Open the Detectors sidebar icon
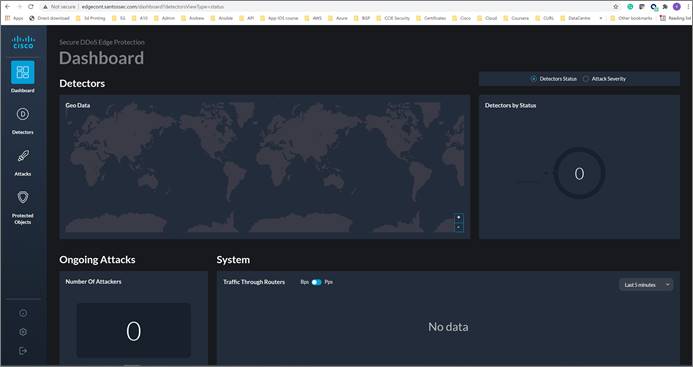Image resolution: width=693 pixels, height=367 pixels. coord(23,114)
